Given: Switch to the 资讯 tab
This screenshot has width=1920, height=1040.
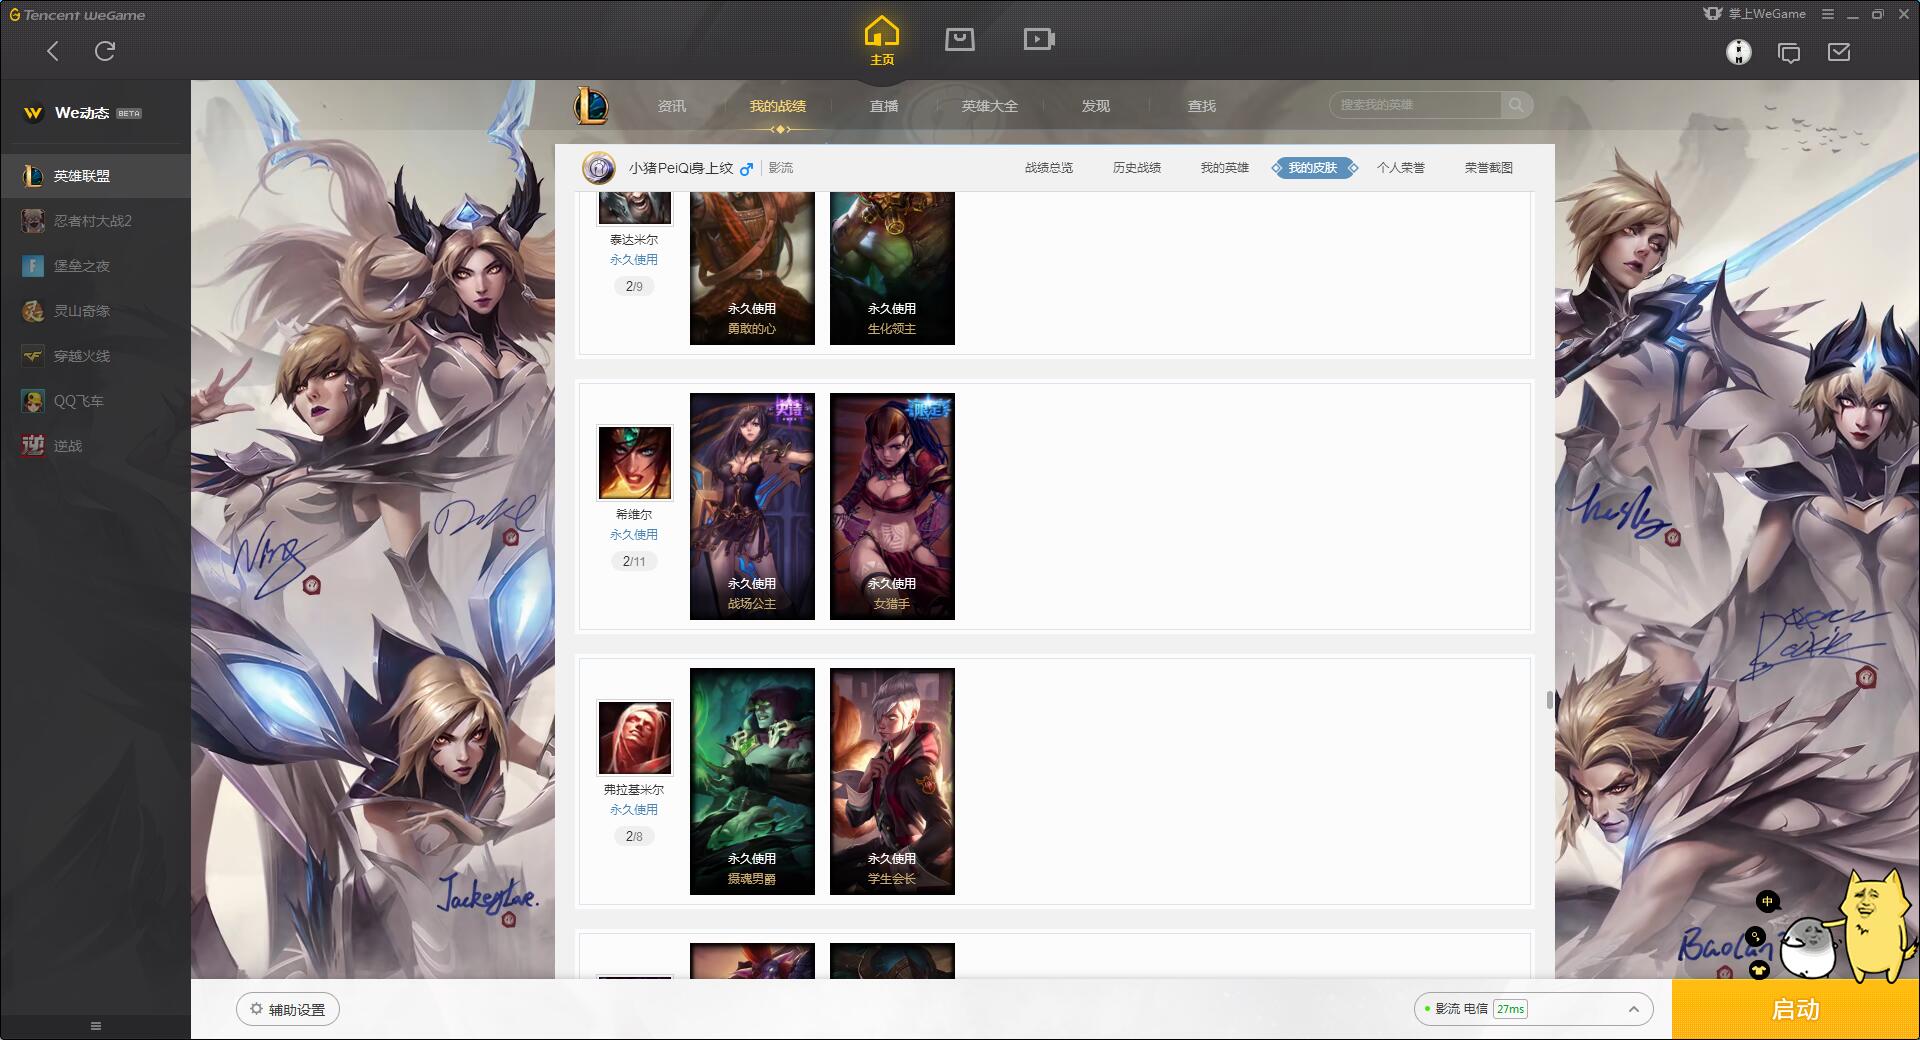Looking at the screenshot, I should pos(672,106).
